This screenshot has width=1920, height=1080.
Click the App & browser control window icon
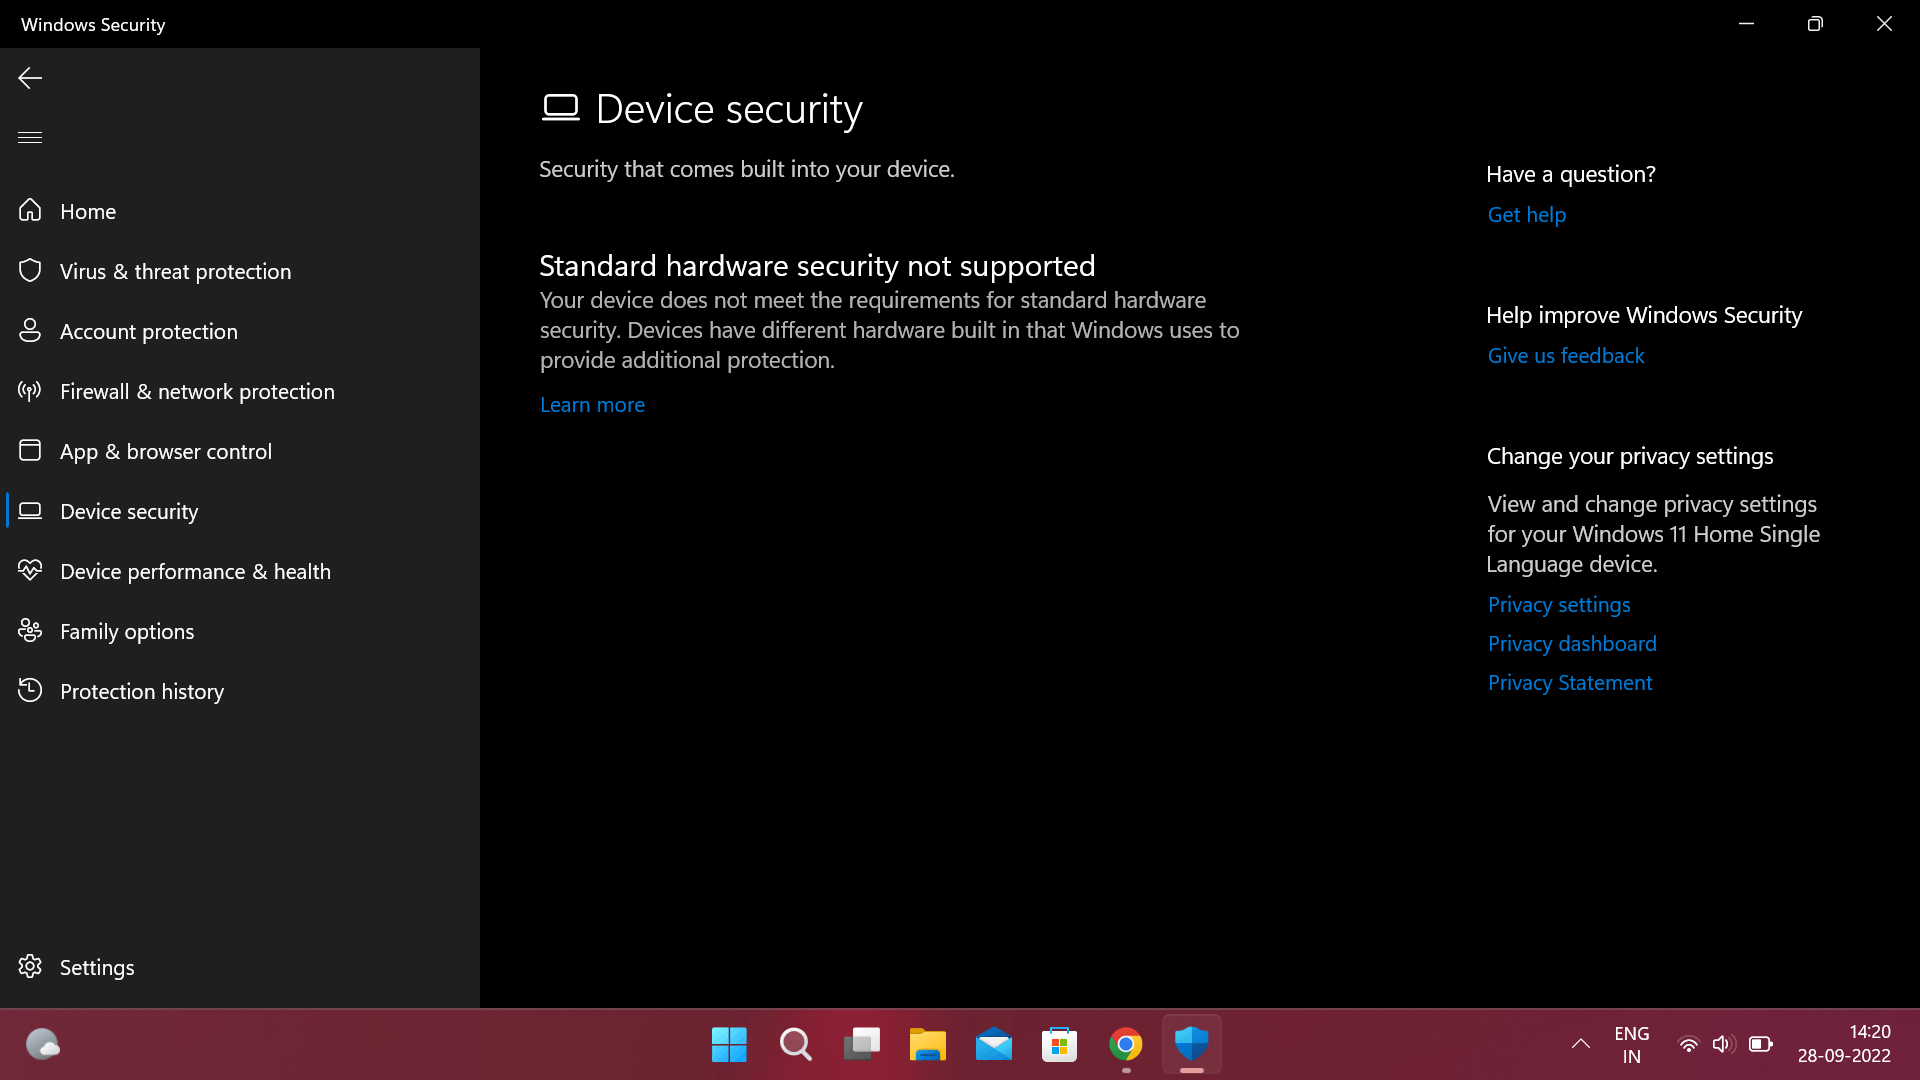[x=30, y=450]
